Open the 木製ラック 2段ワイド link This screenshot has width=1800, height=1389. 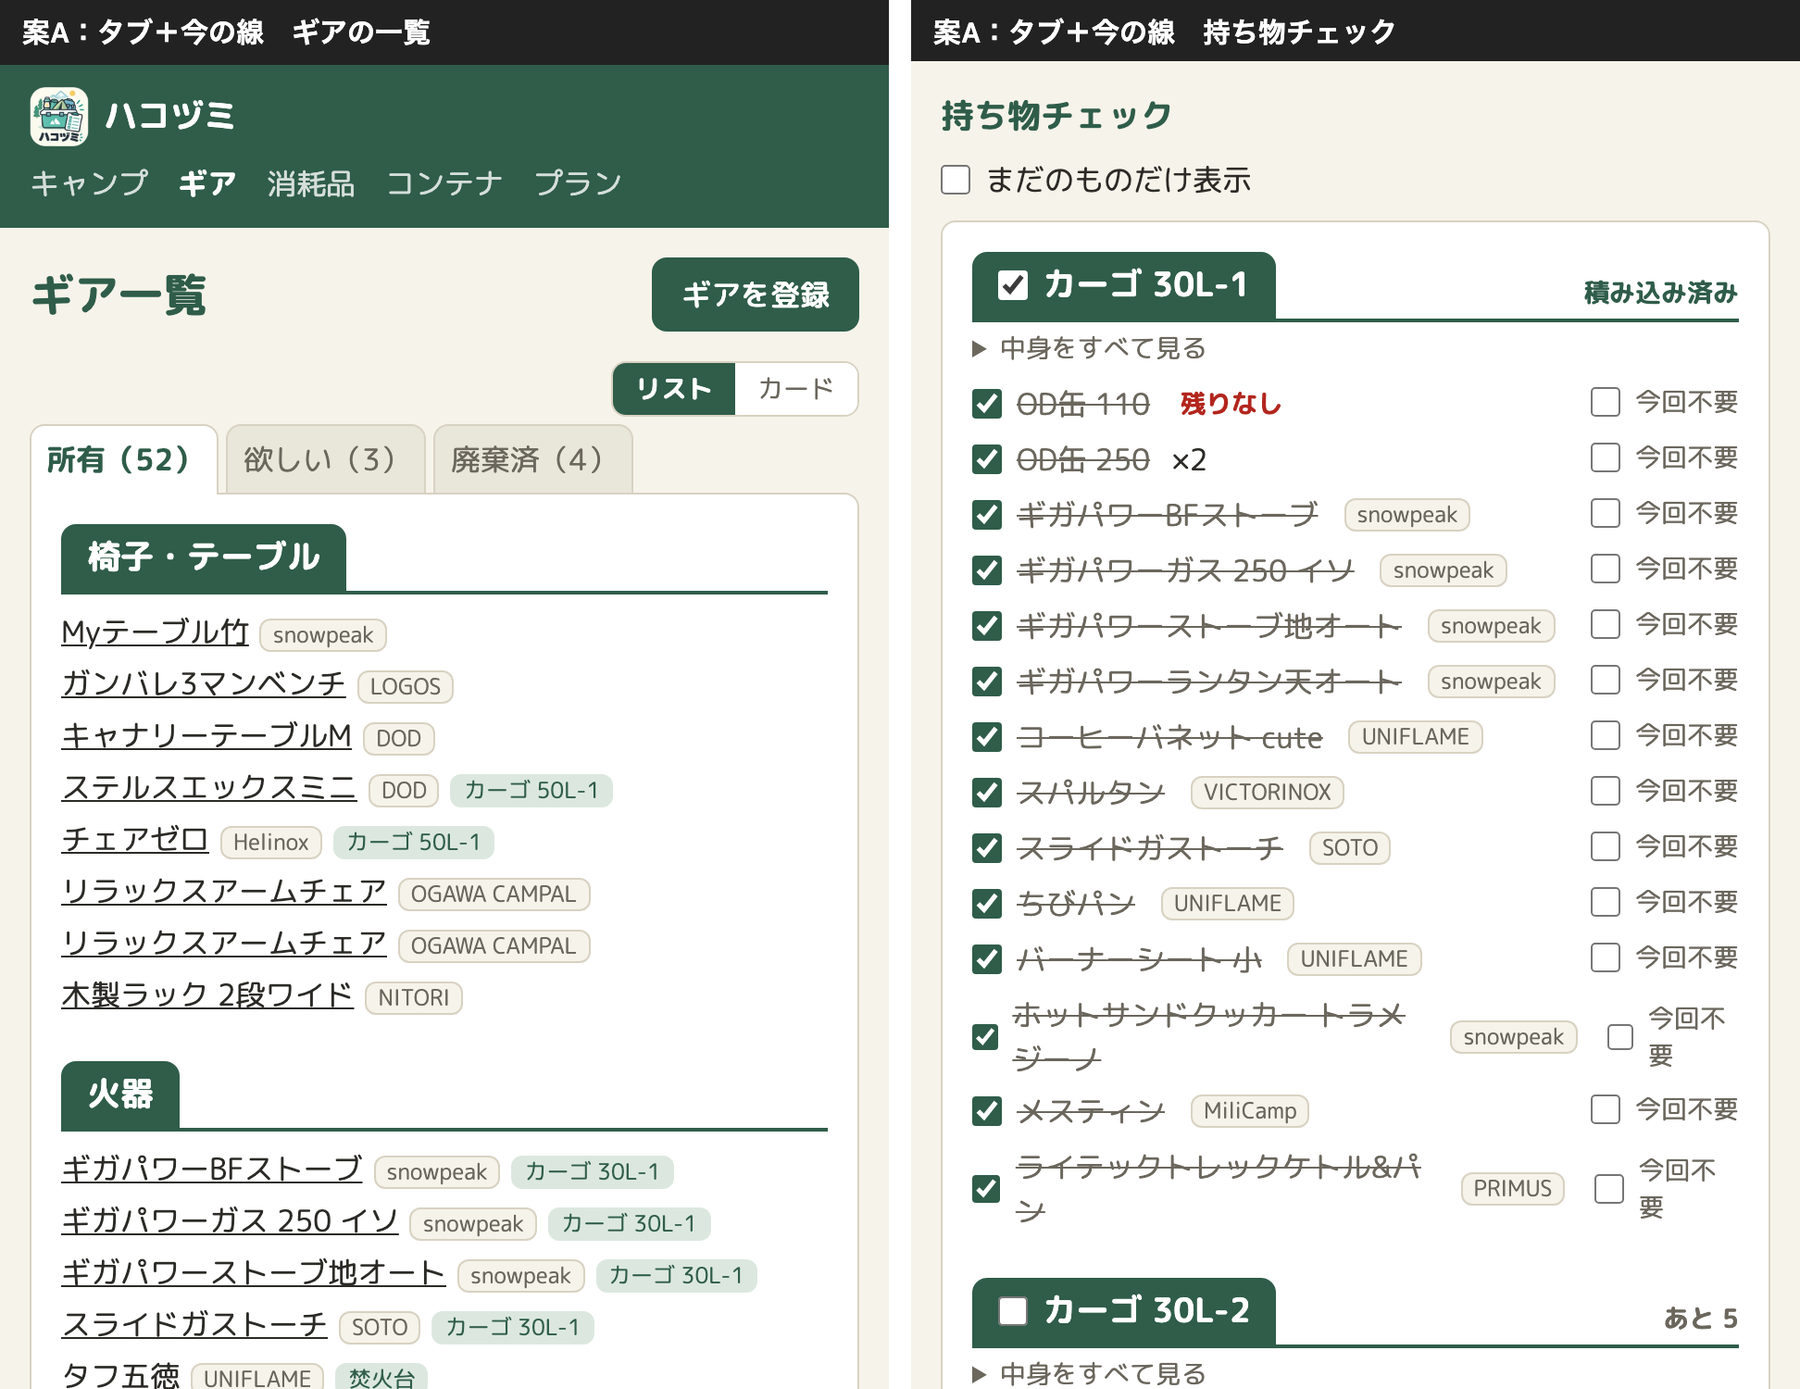click(x=207, y=996)
